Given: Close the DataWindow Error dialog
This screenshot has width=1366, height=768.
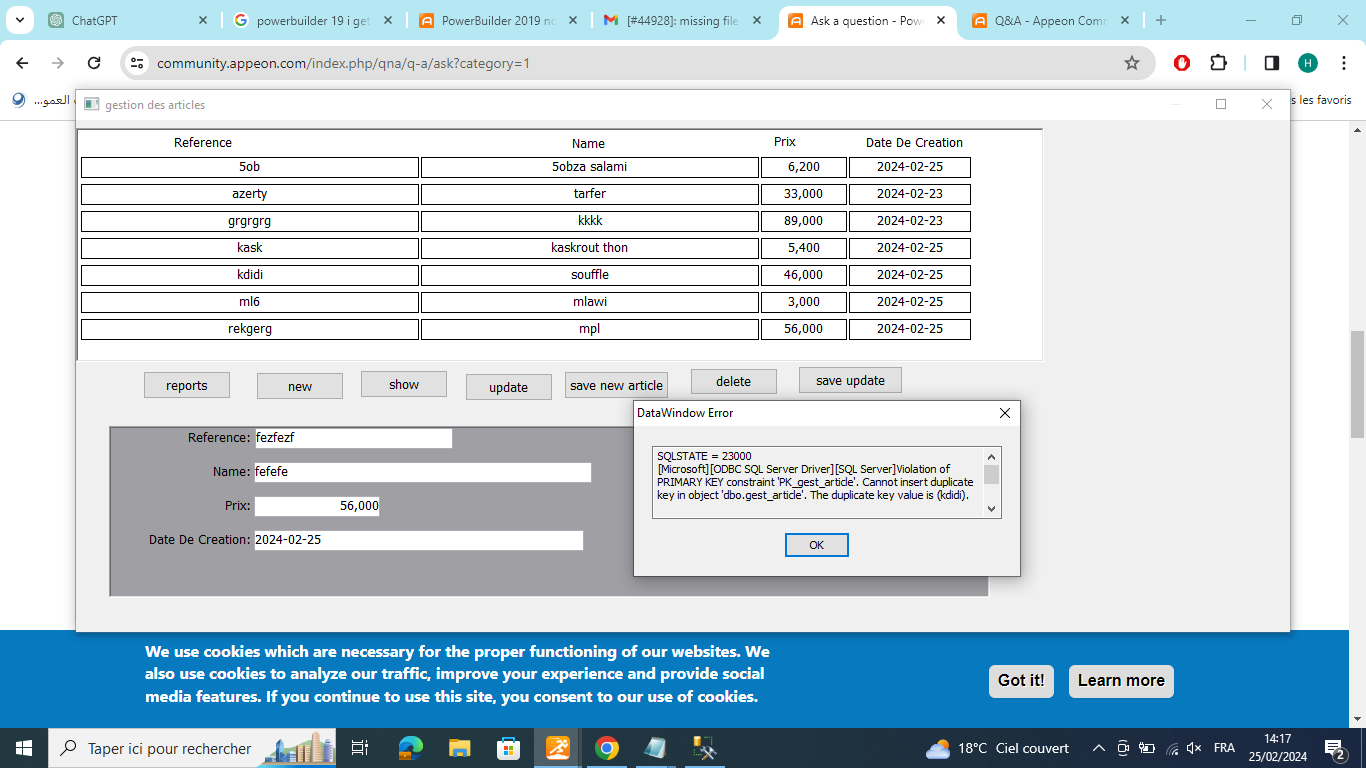Looking at the screenshot, I should point(1005,413).
